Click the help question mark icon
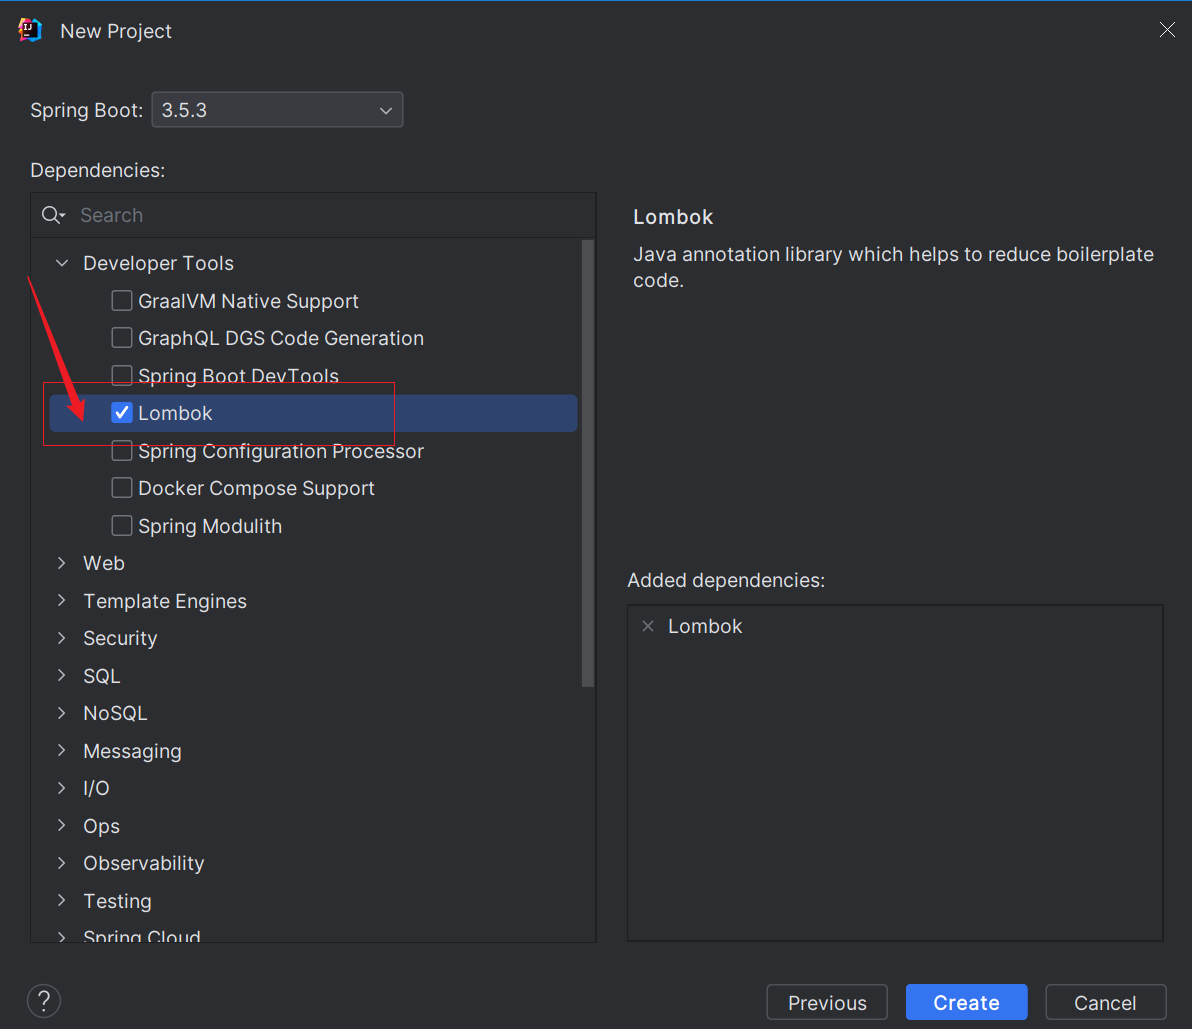This screenshot has width=1192, height=1029. click(x=43, y=1000)
